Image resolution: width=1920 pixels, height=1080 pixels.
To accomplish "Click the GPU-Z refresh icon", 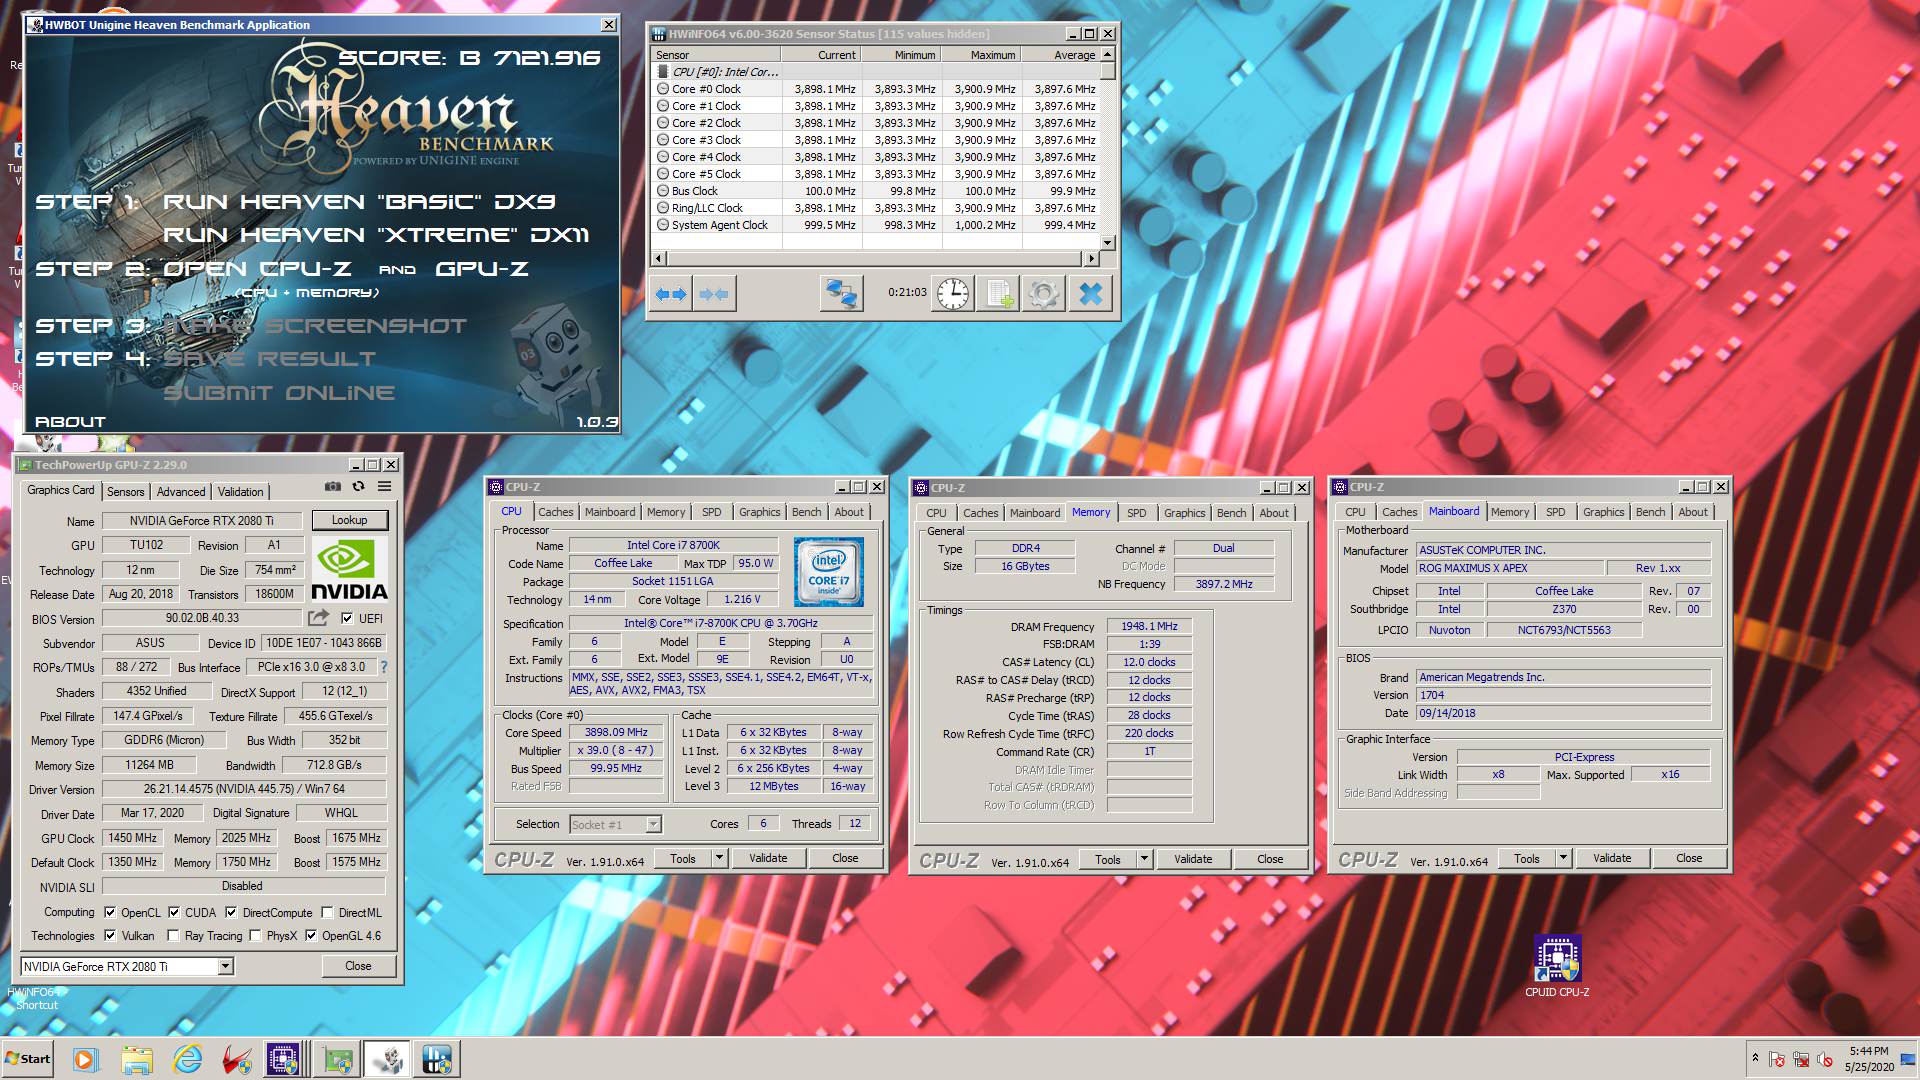I will [358, 487].
